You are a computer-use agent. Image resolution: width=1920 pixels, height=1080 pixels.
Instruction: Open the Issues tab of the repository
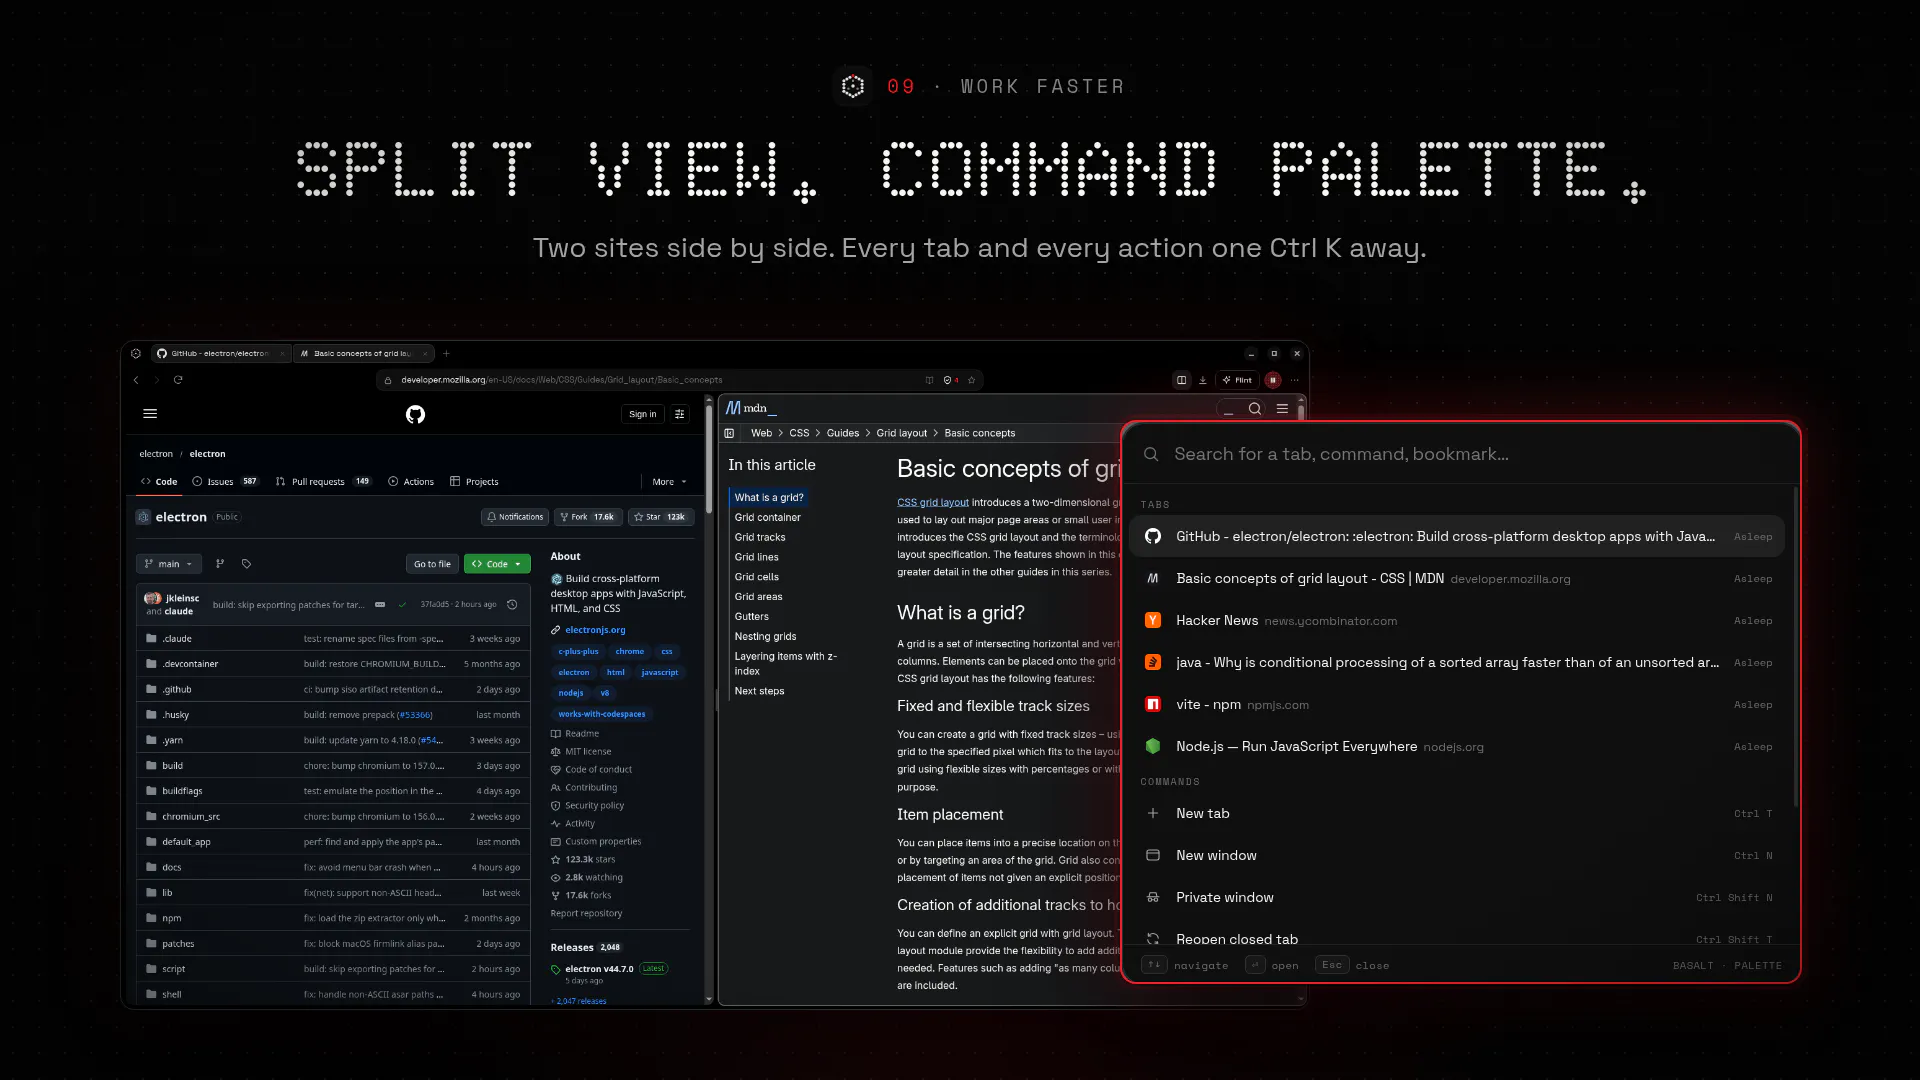225,482
